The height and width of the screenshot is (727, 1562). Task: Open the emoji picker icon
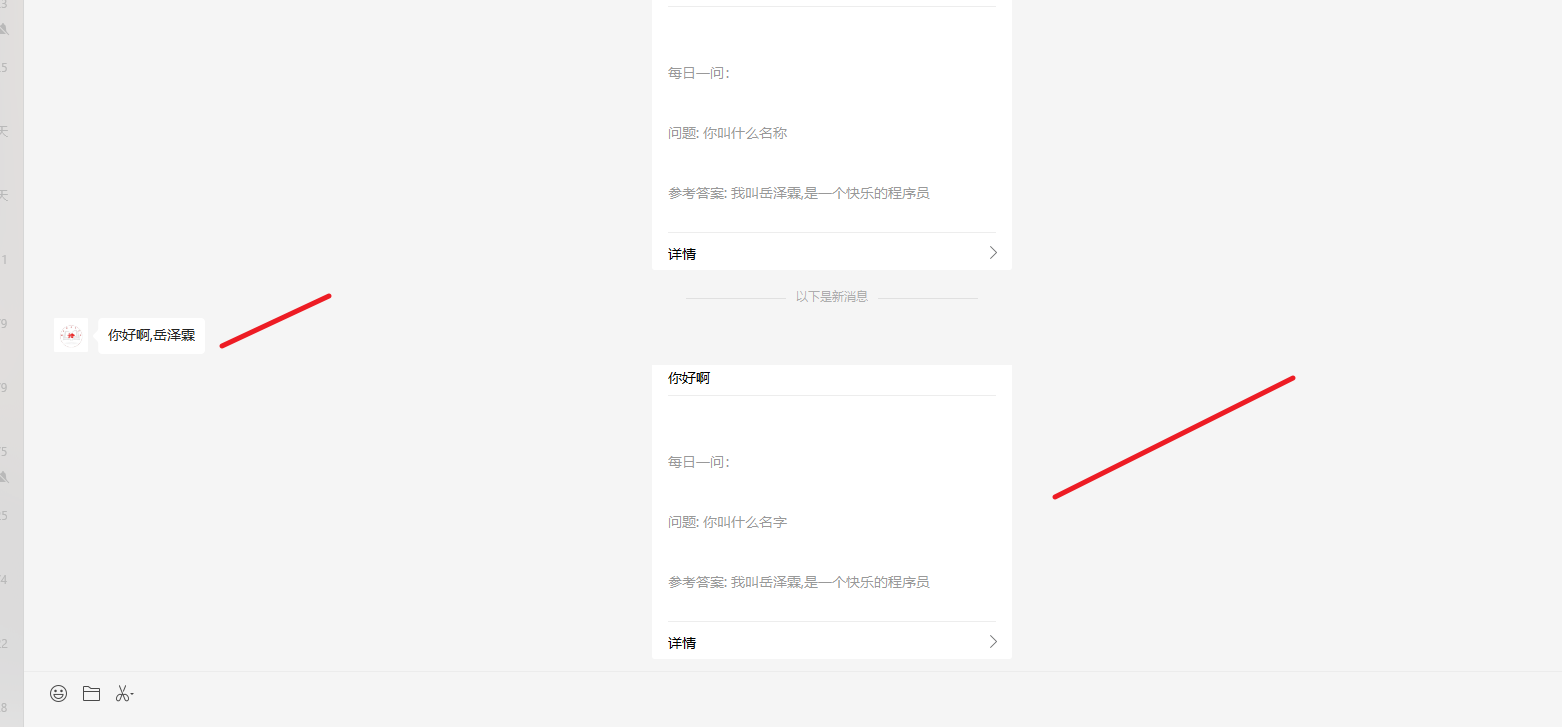(58, 693)
